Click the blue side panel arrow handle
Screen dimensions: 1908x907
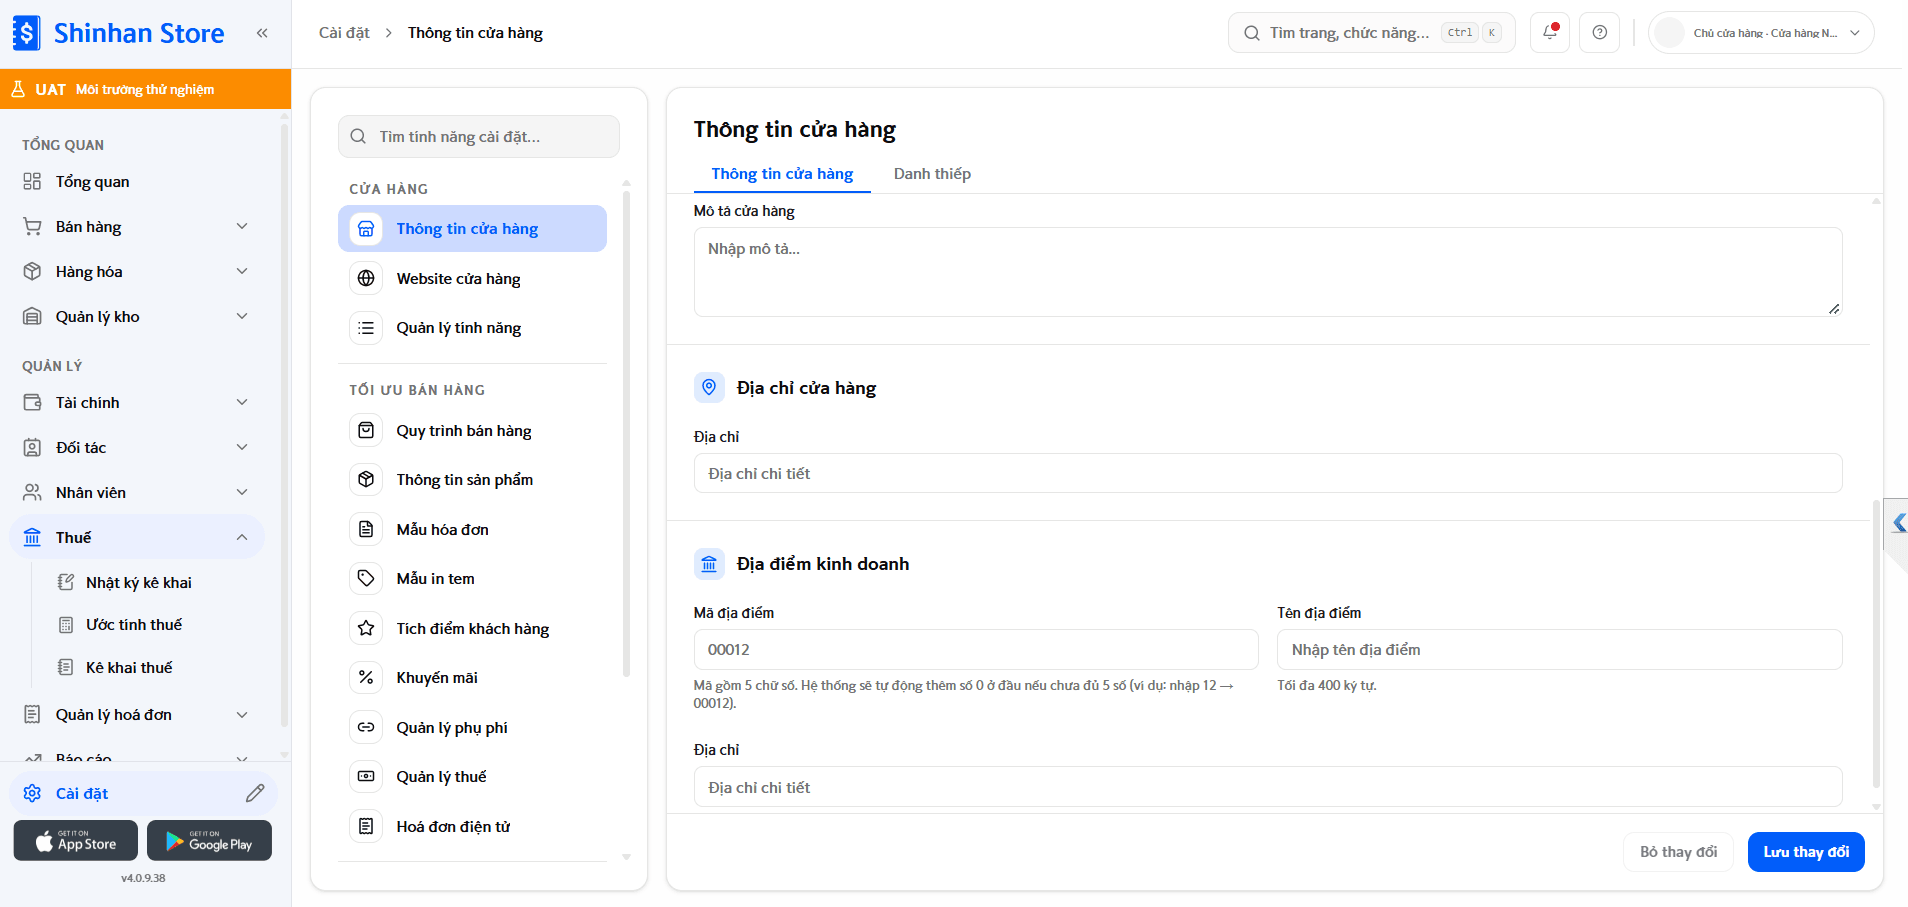point(1897,523)
